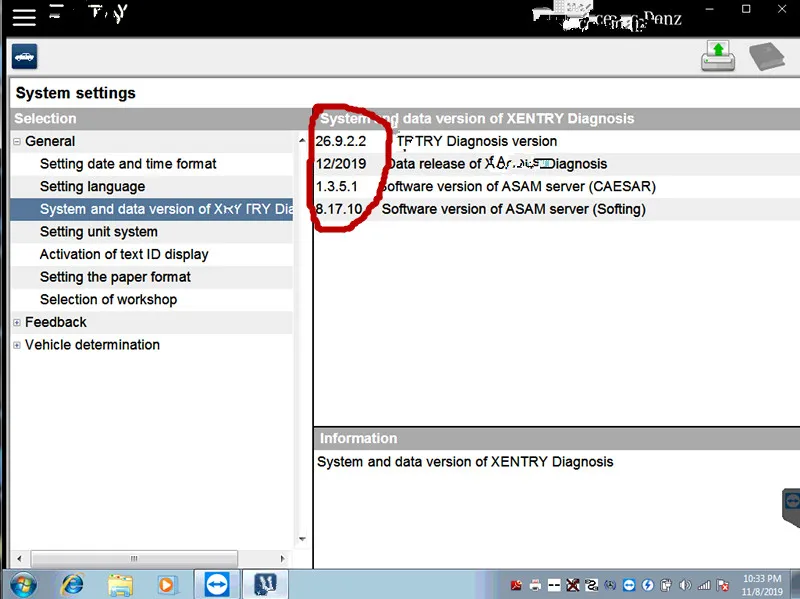The image size is (800, 599).
Task: Select Activation of text ID display
Action: point(124,254)
